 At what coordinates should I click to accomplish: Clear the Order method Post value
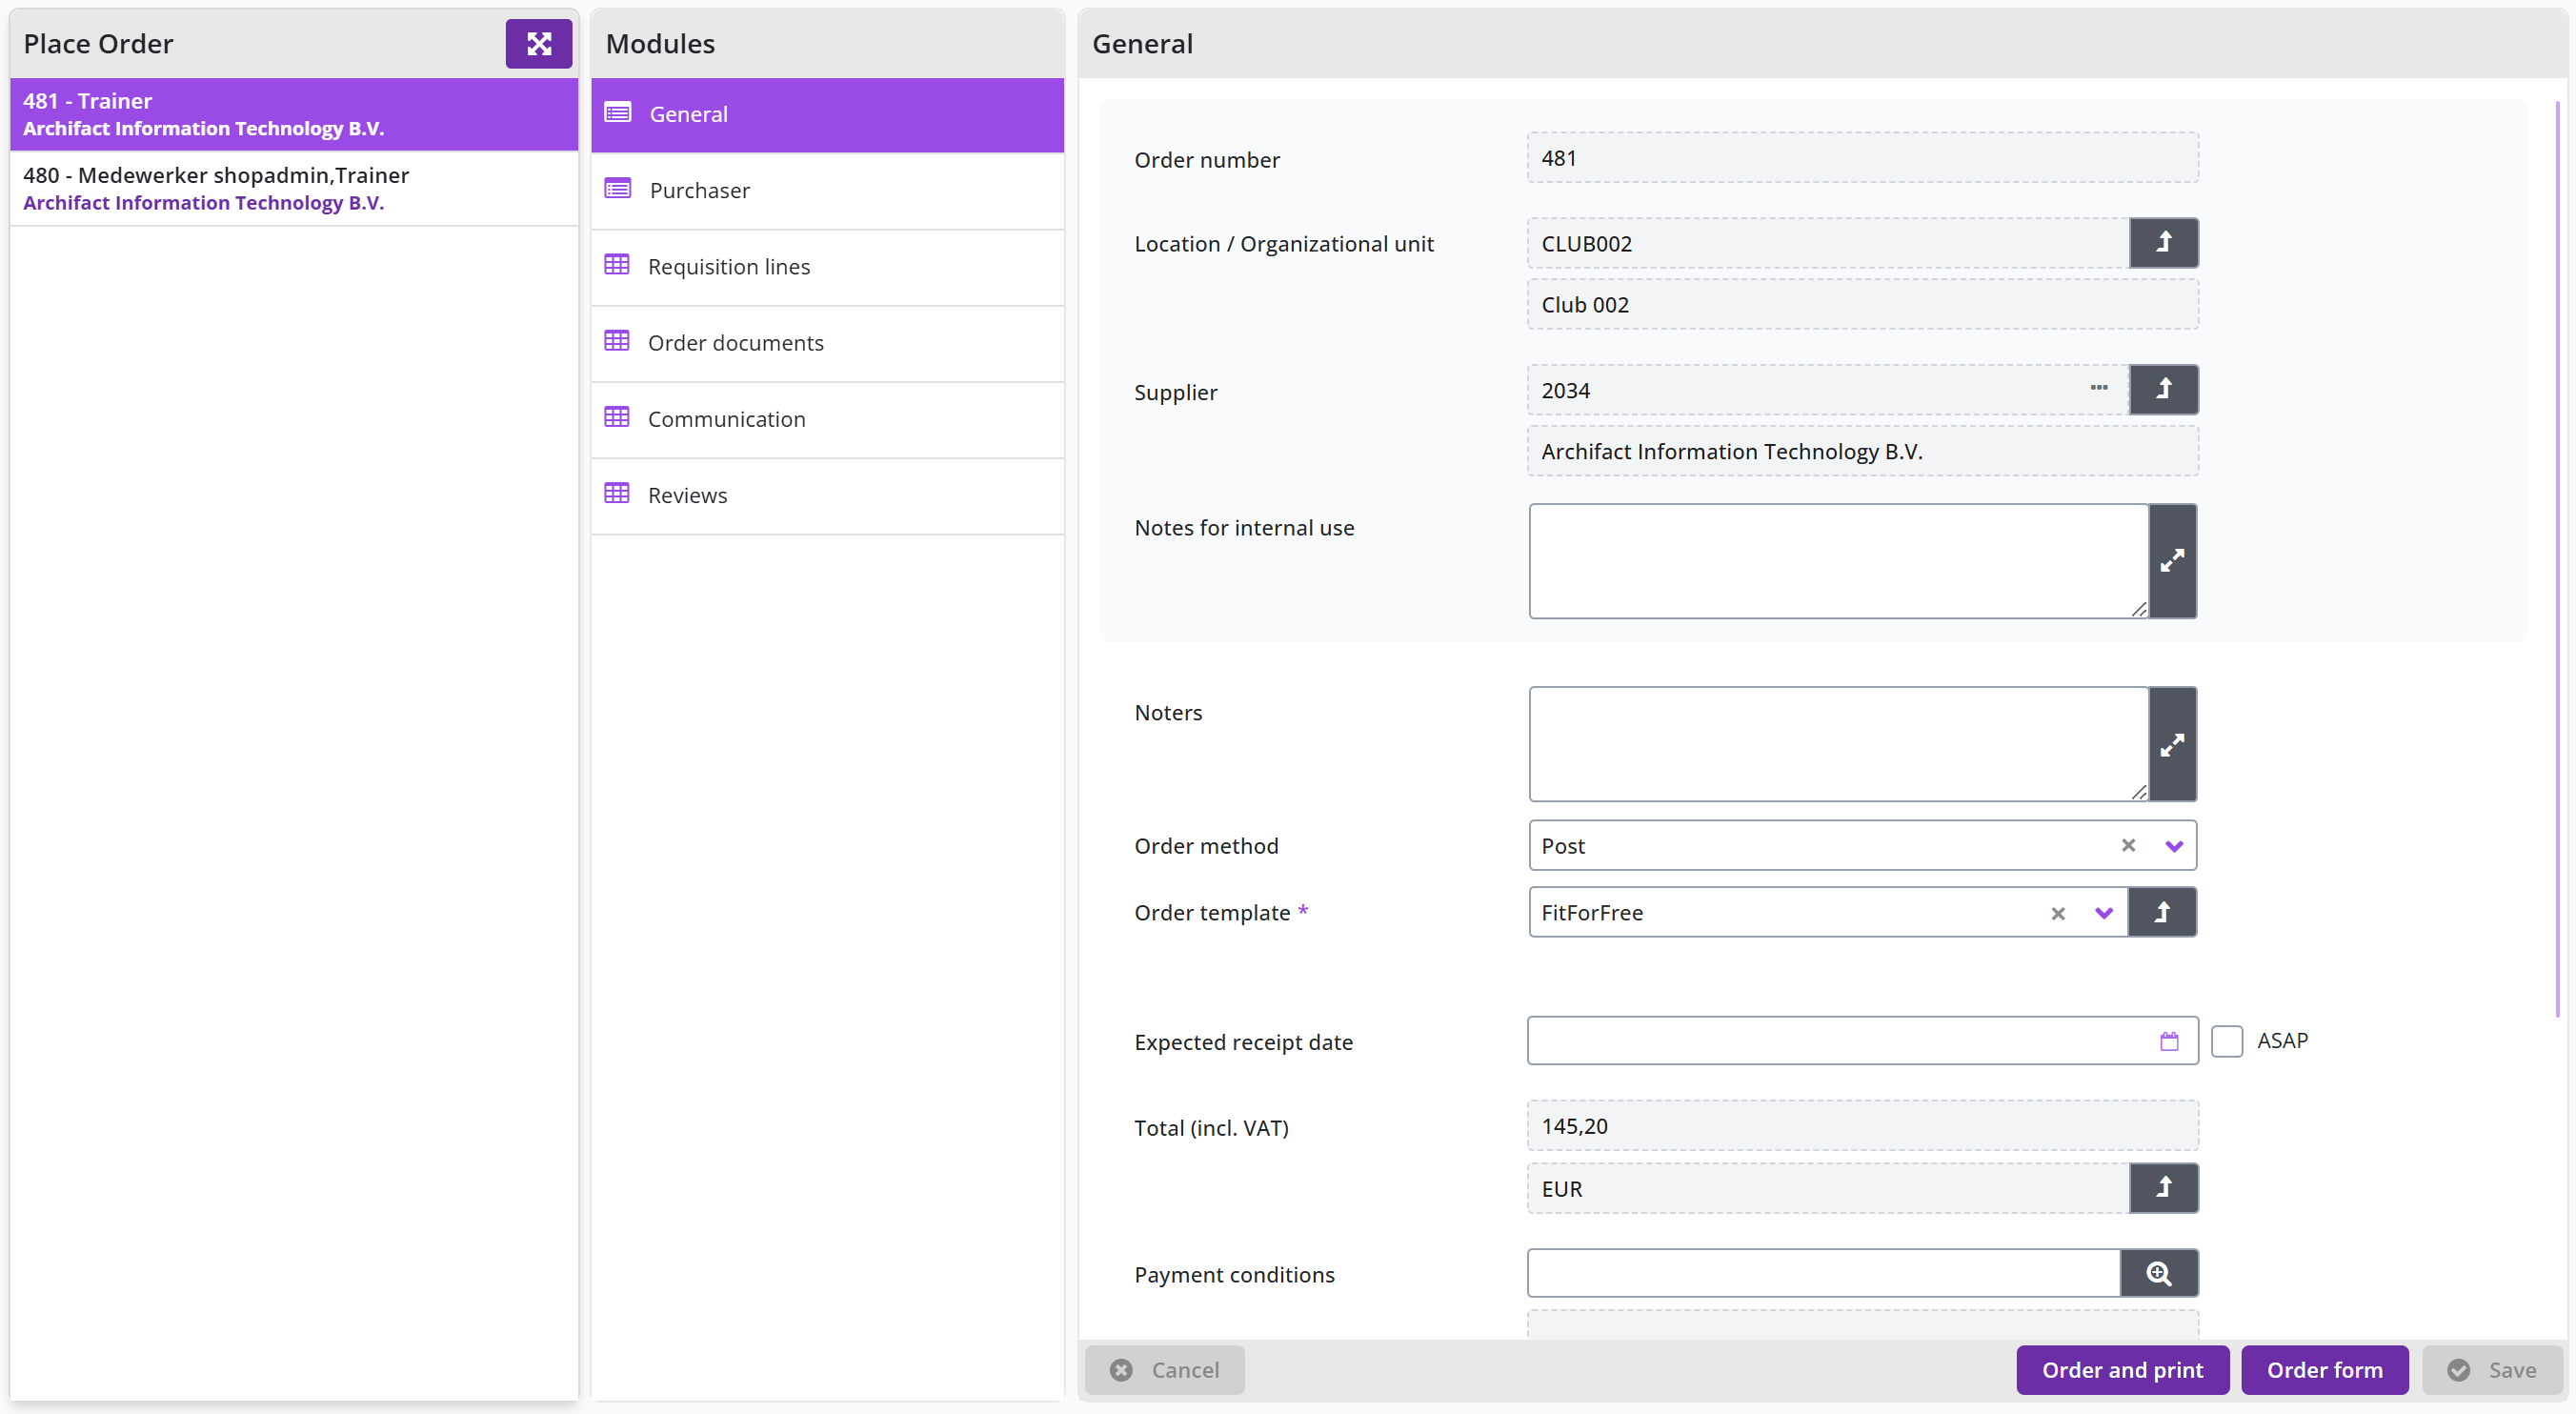click(x=2128, y=846)
